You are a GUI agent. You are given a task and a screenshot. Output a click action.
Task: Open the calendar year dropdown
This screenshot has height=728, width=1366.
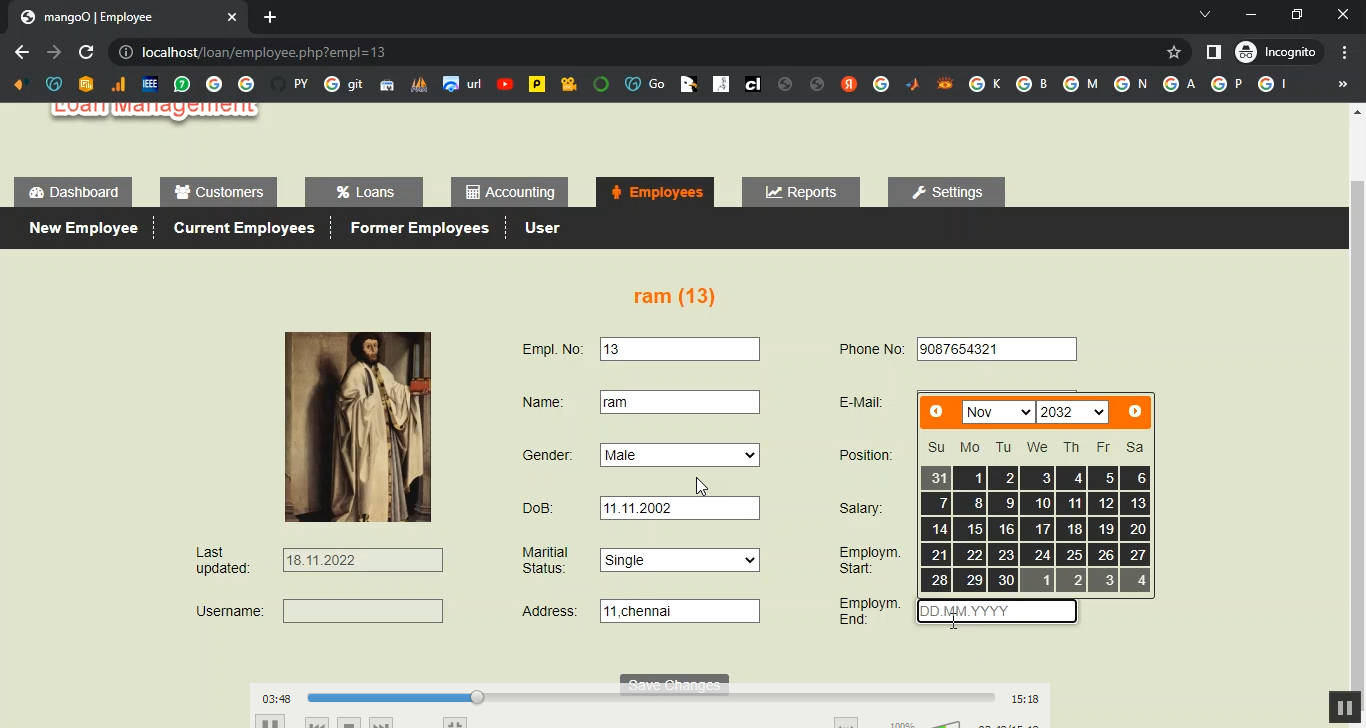[x=1072, y=412]
